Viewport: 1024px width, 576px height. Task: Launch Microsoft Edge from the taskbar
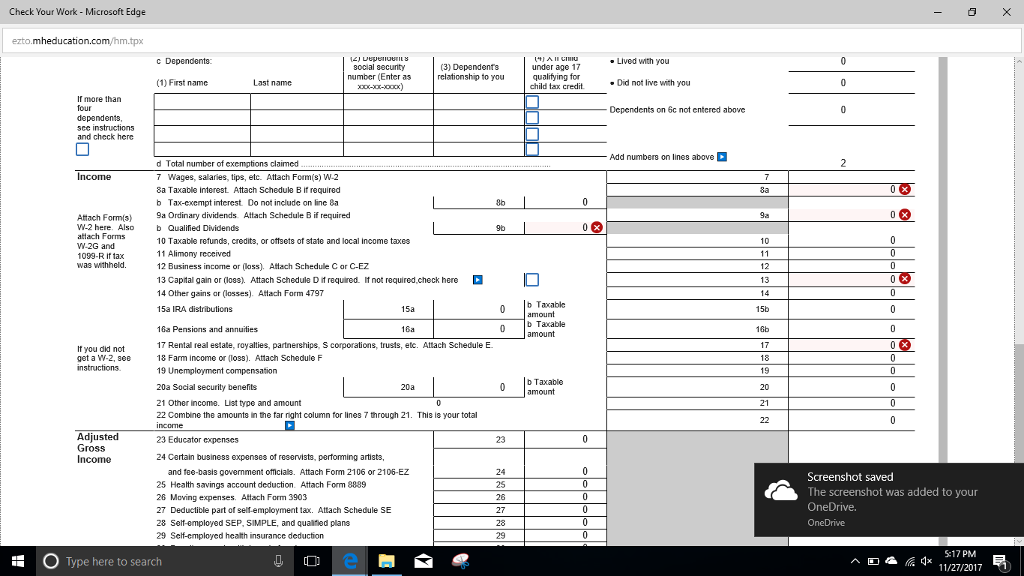[349, 561]
